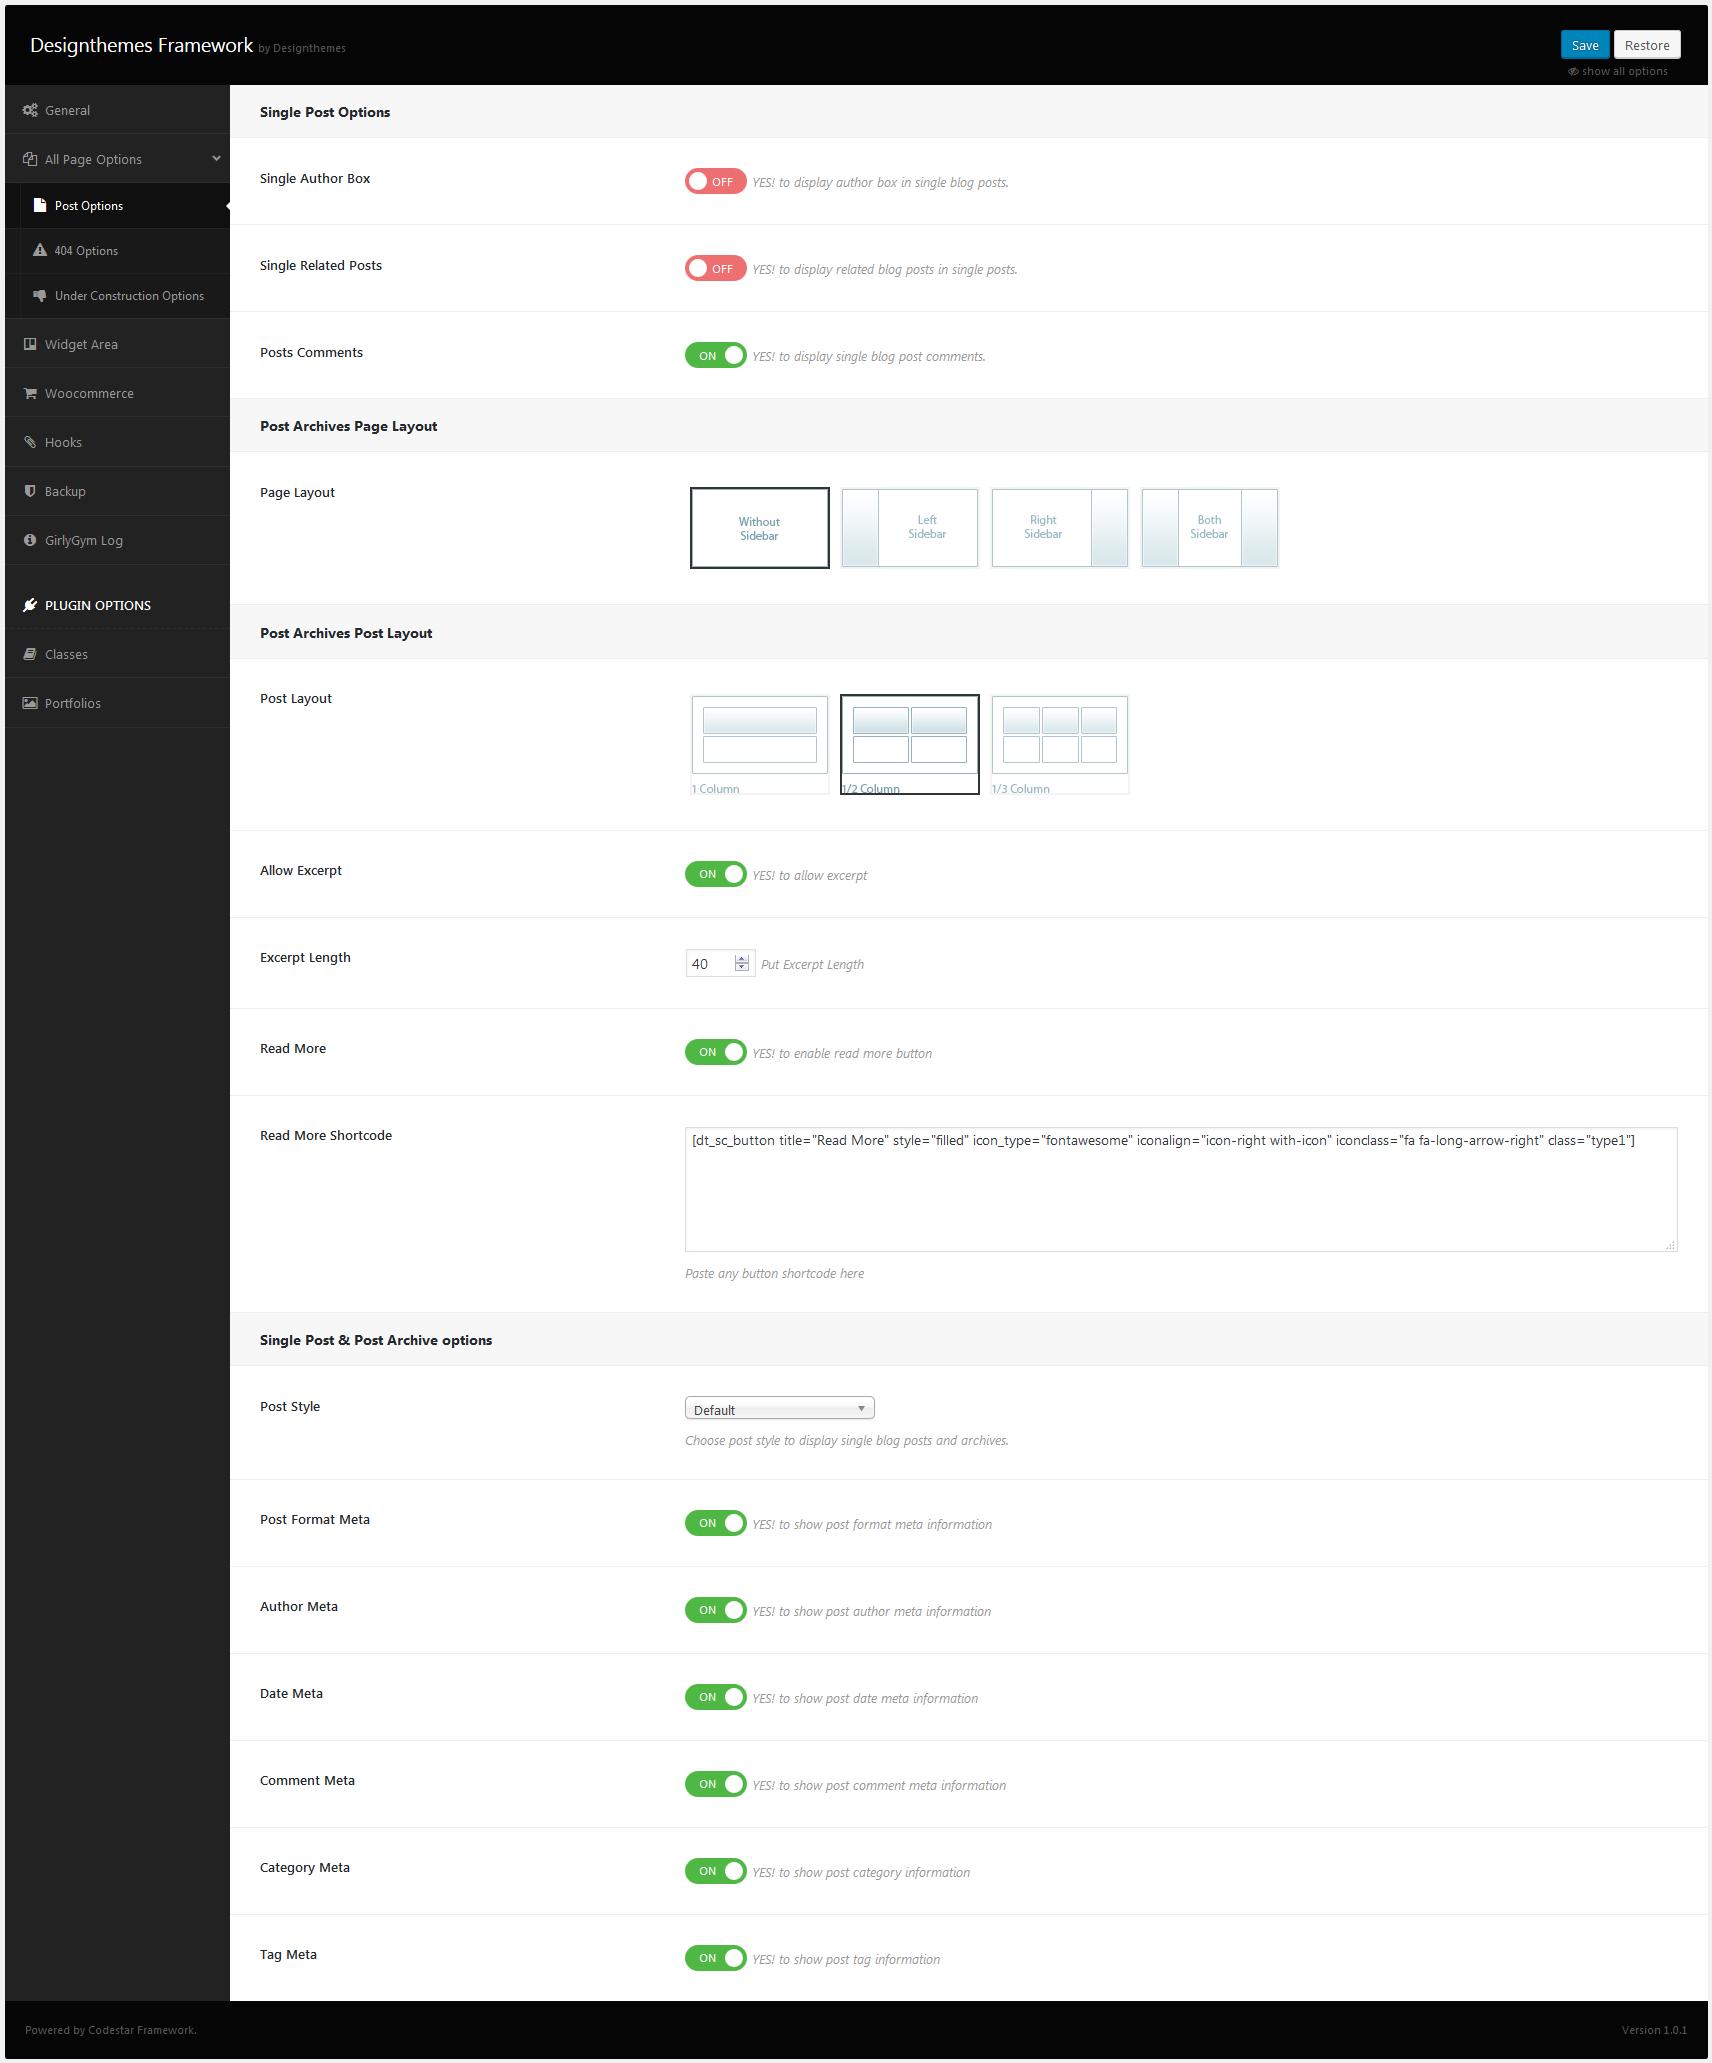The image size is (1712, 2063).
Task: Disable the Post Format Meta toggle
Action: click(715, 1523)
